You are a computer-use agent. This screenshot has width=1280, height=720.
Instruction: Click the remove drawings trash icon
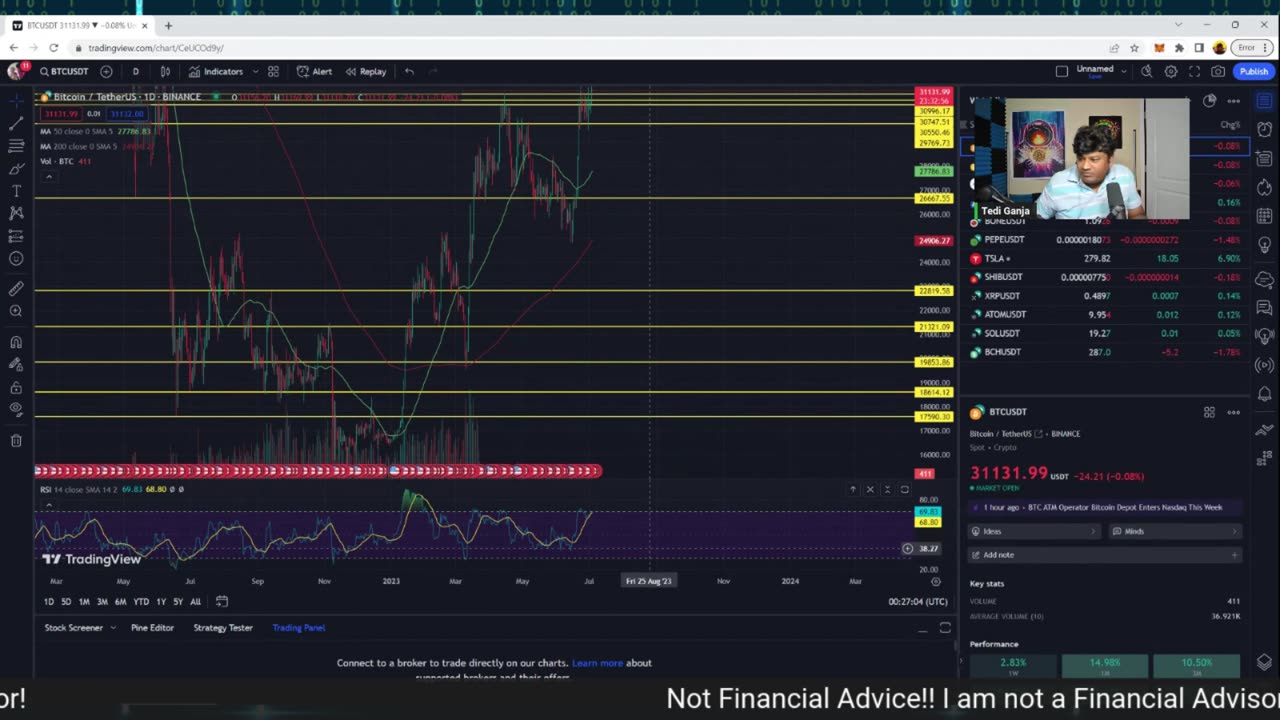16,440
